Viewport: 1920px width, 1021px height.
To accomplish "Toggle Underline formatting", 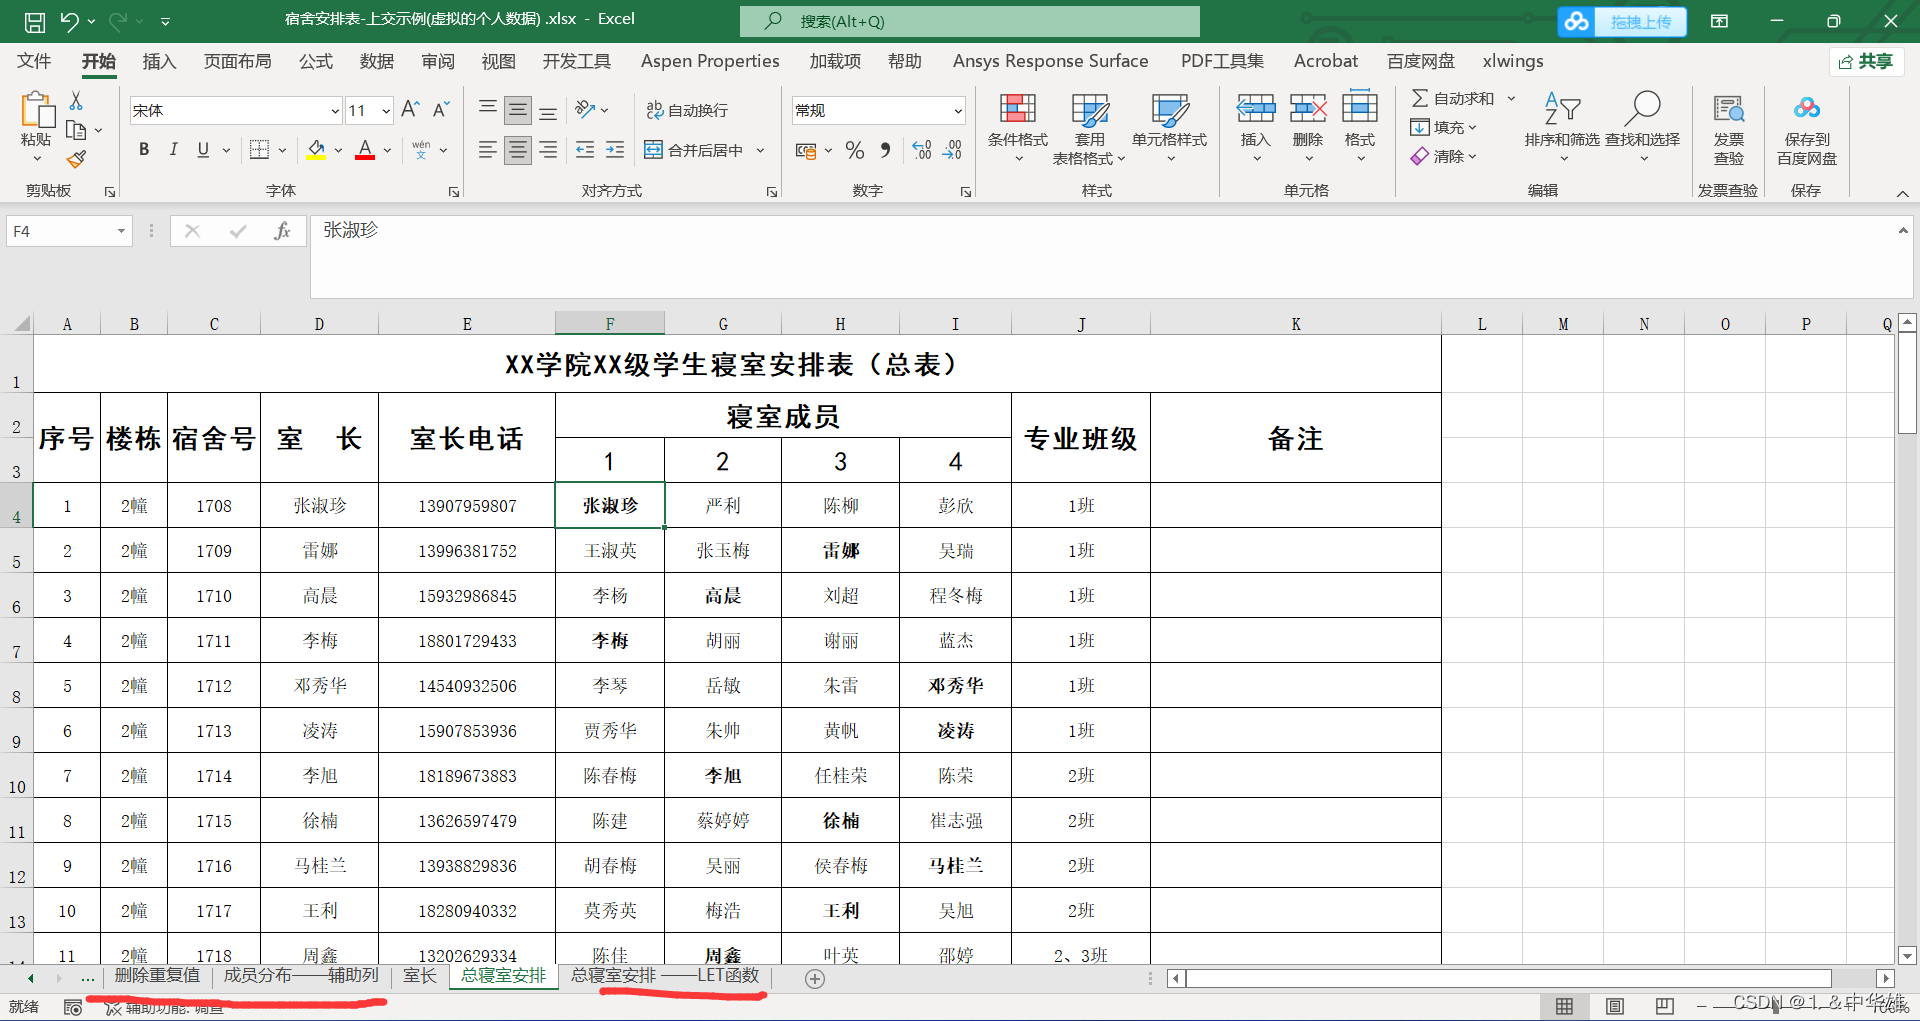I will click(203, 150).
